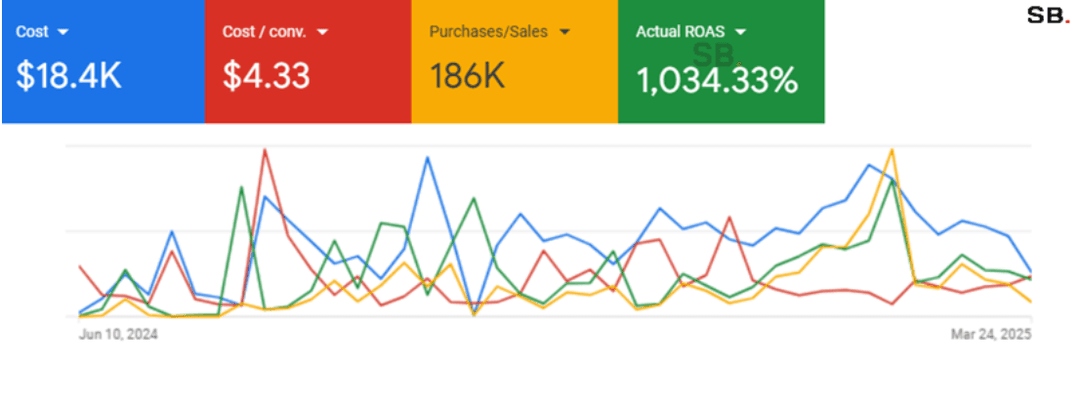Click the Mar 24, 2025 end date label
This screenshot has width=1080, height=400.
[990, 336]
